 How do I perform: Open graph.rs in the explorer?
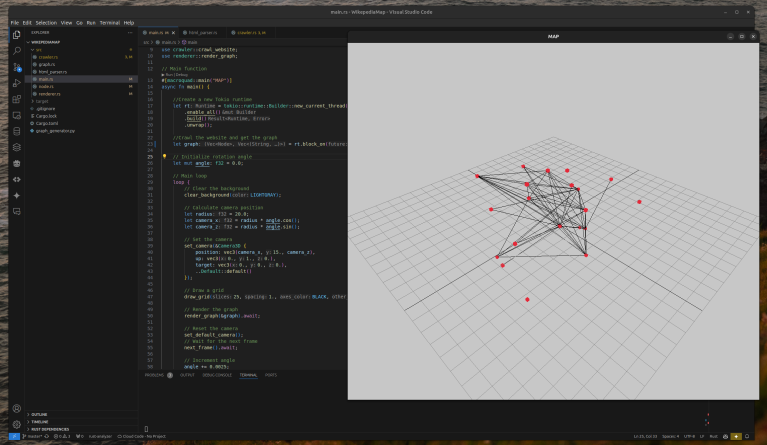81,64
